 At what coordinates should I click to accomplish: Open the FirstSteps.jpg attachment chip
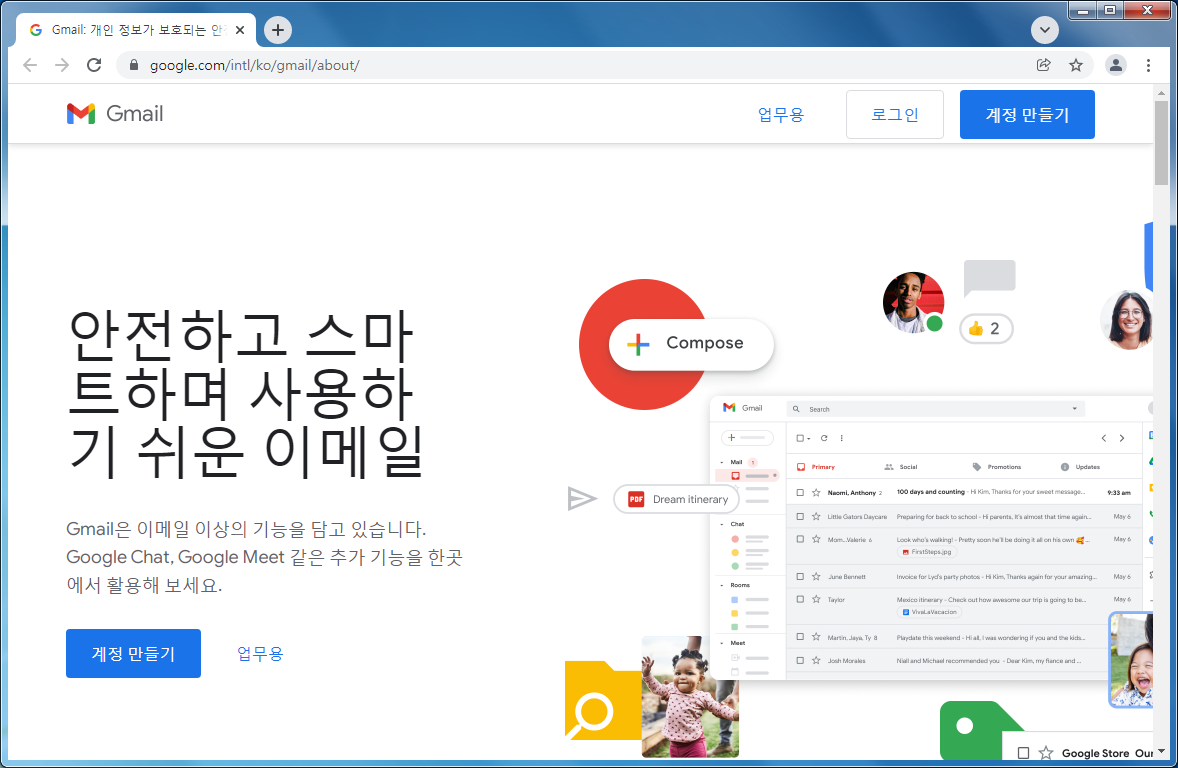(x=927, y=552)
